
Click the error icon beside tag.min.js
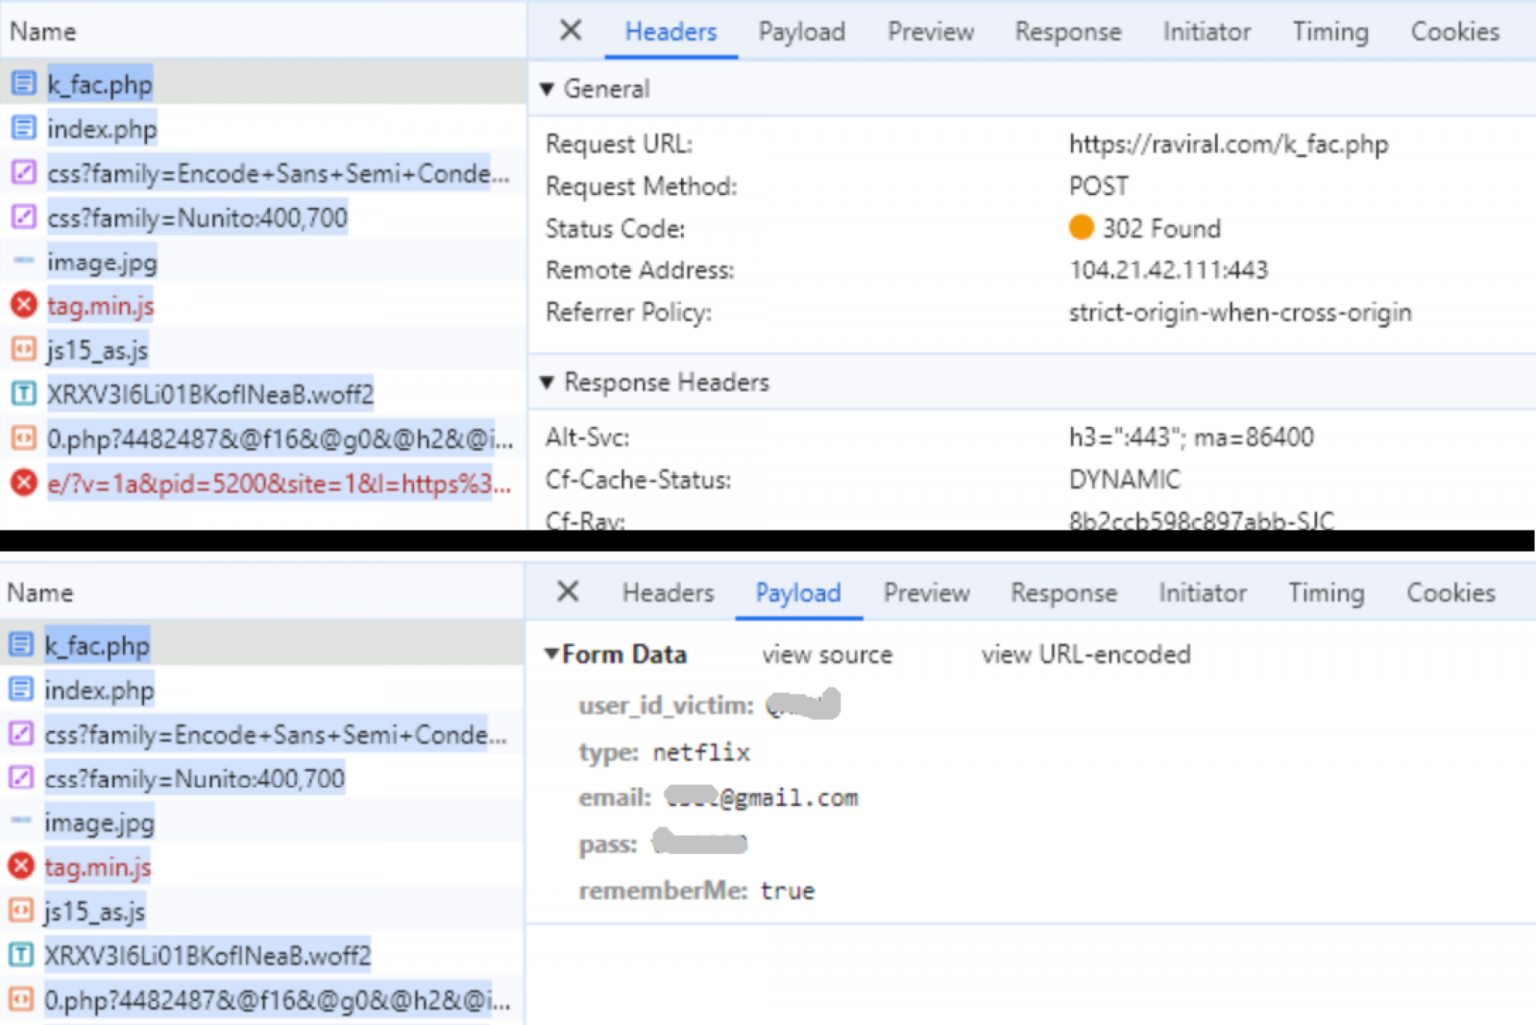(24, 304)
